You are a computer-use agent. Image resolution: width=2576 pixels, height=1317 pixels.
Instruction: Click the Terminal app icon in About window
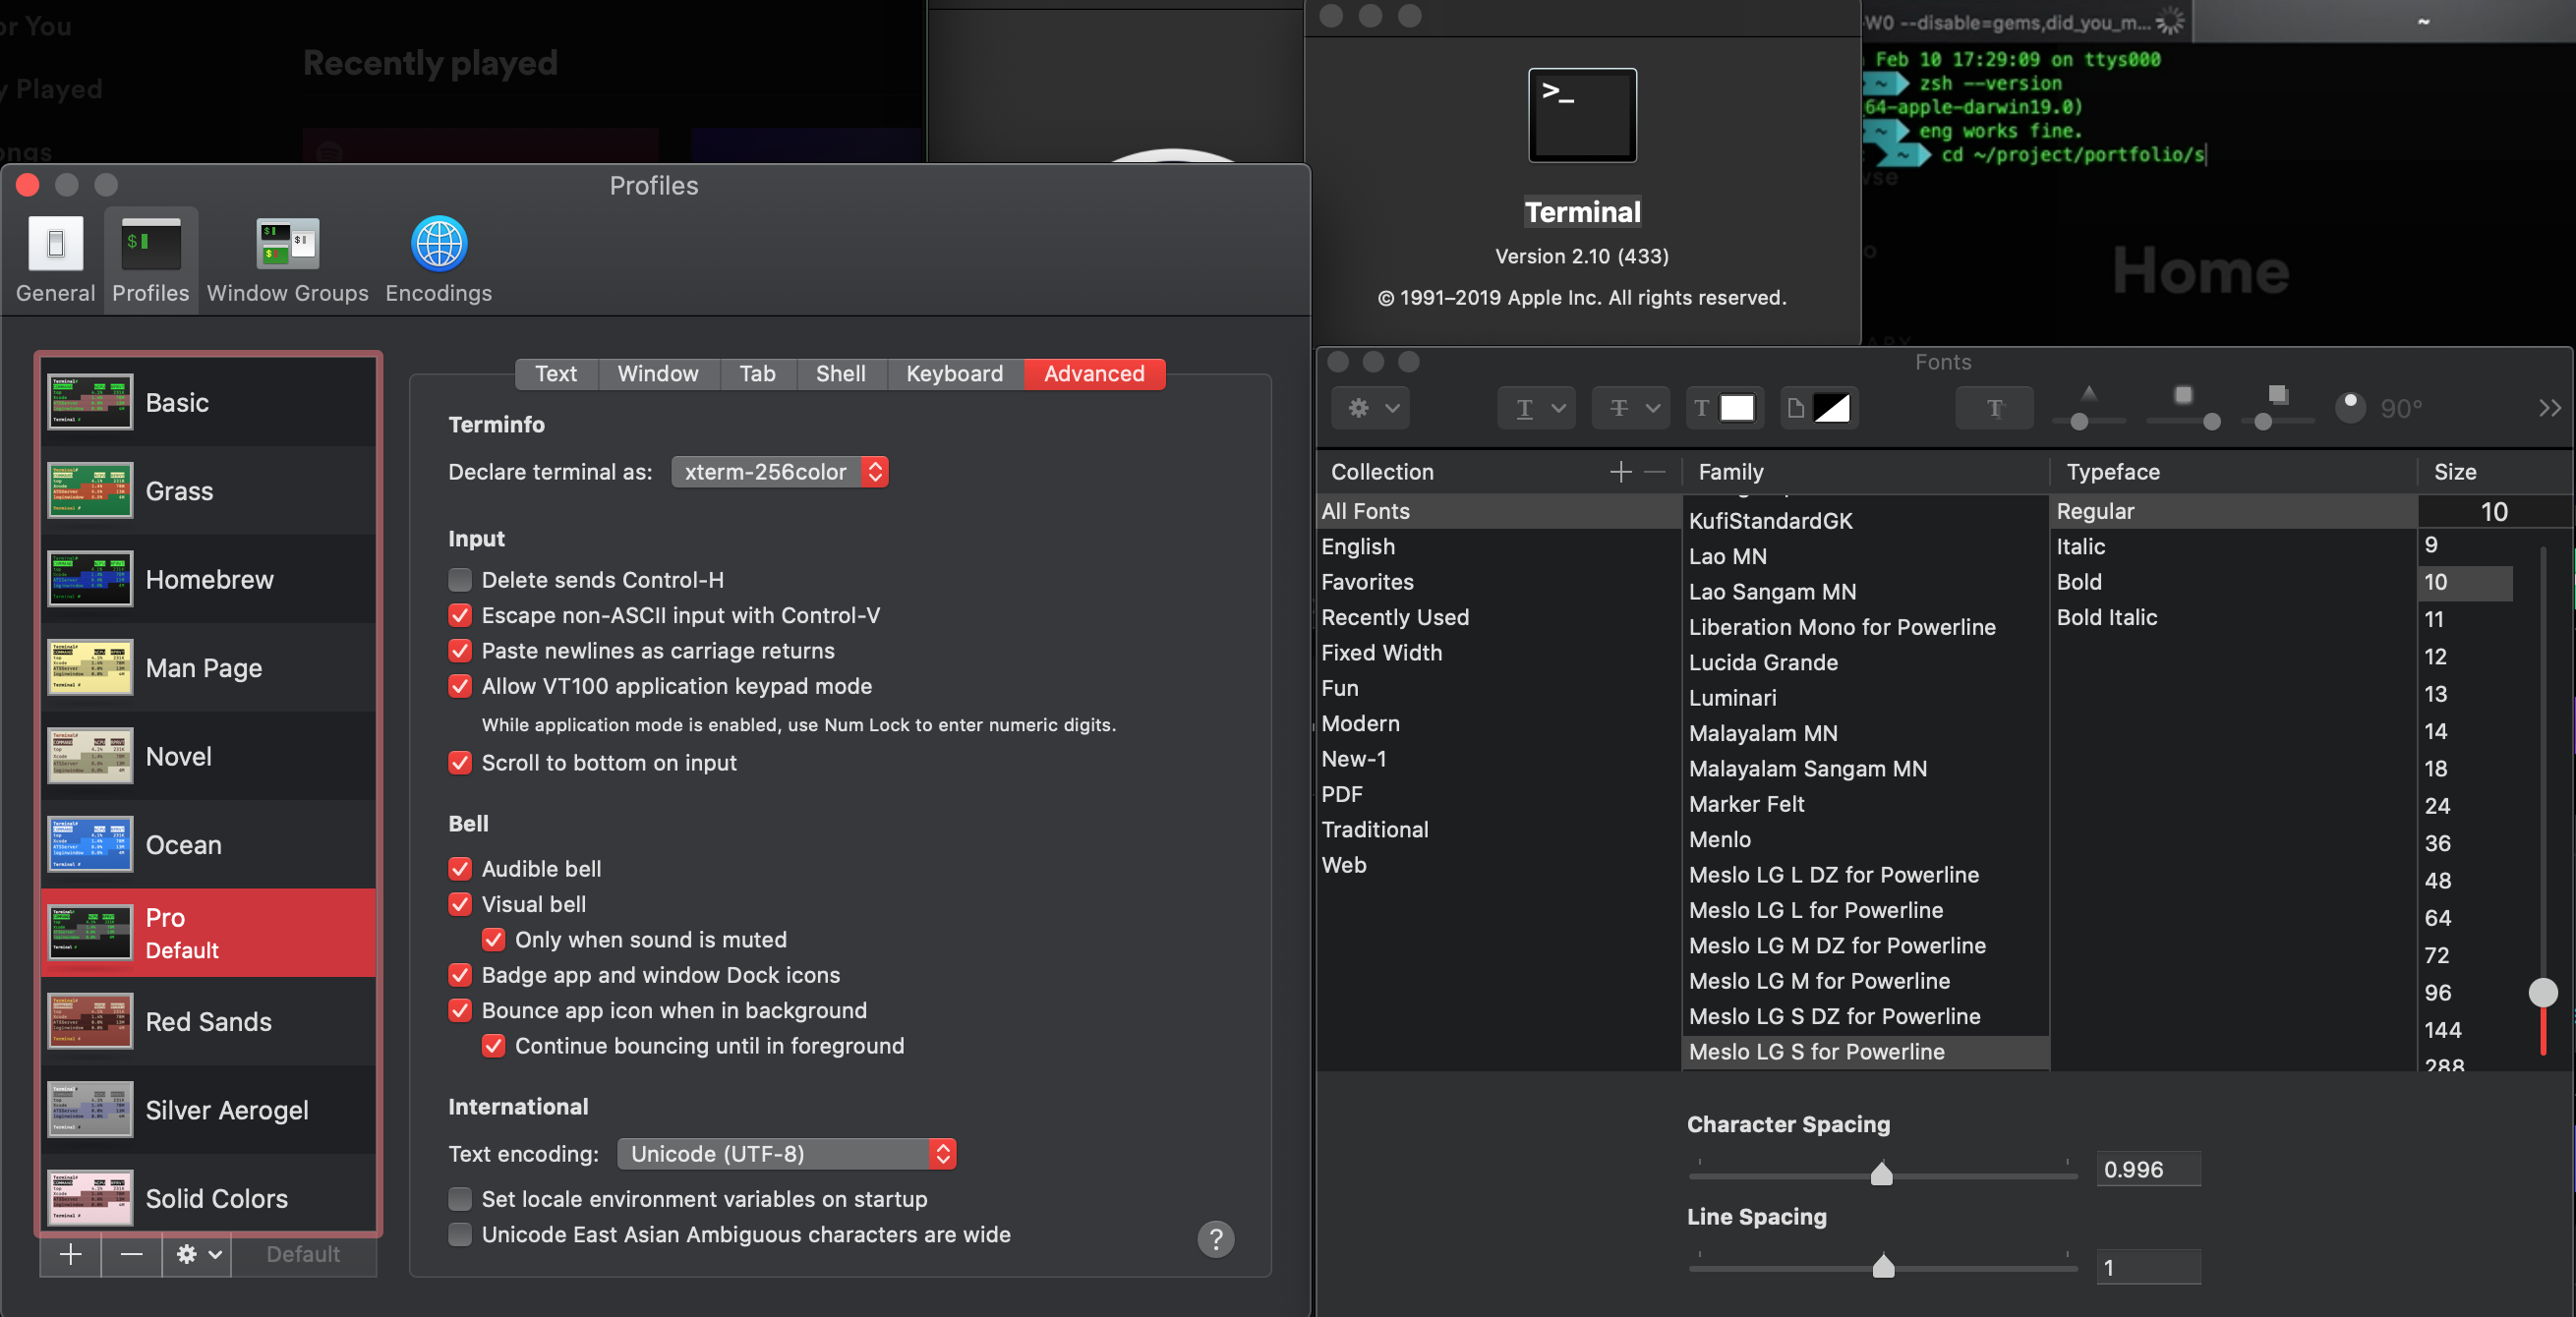click(1582, 115)
